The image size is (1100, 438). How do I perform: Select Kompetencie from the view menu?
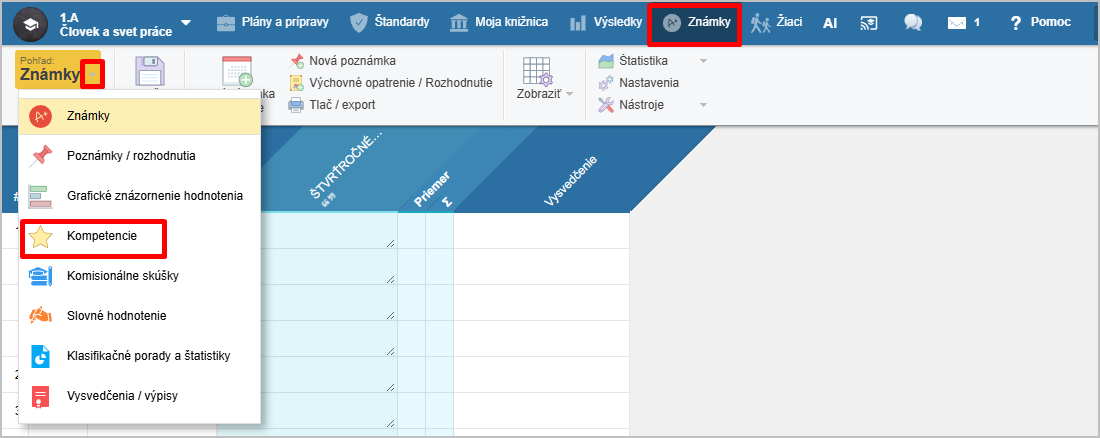[101, 237]
